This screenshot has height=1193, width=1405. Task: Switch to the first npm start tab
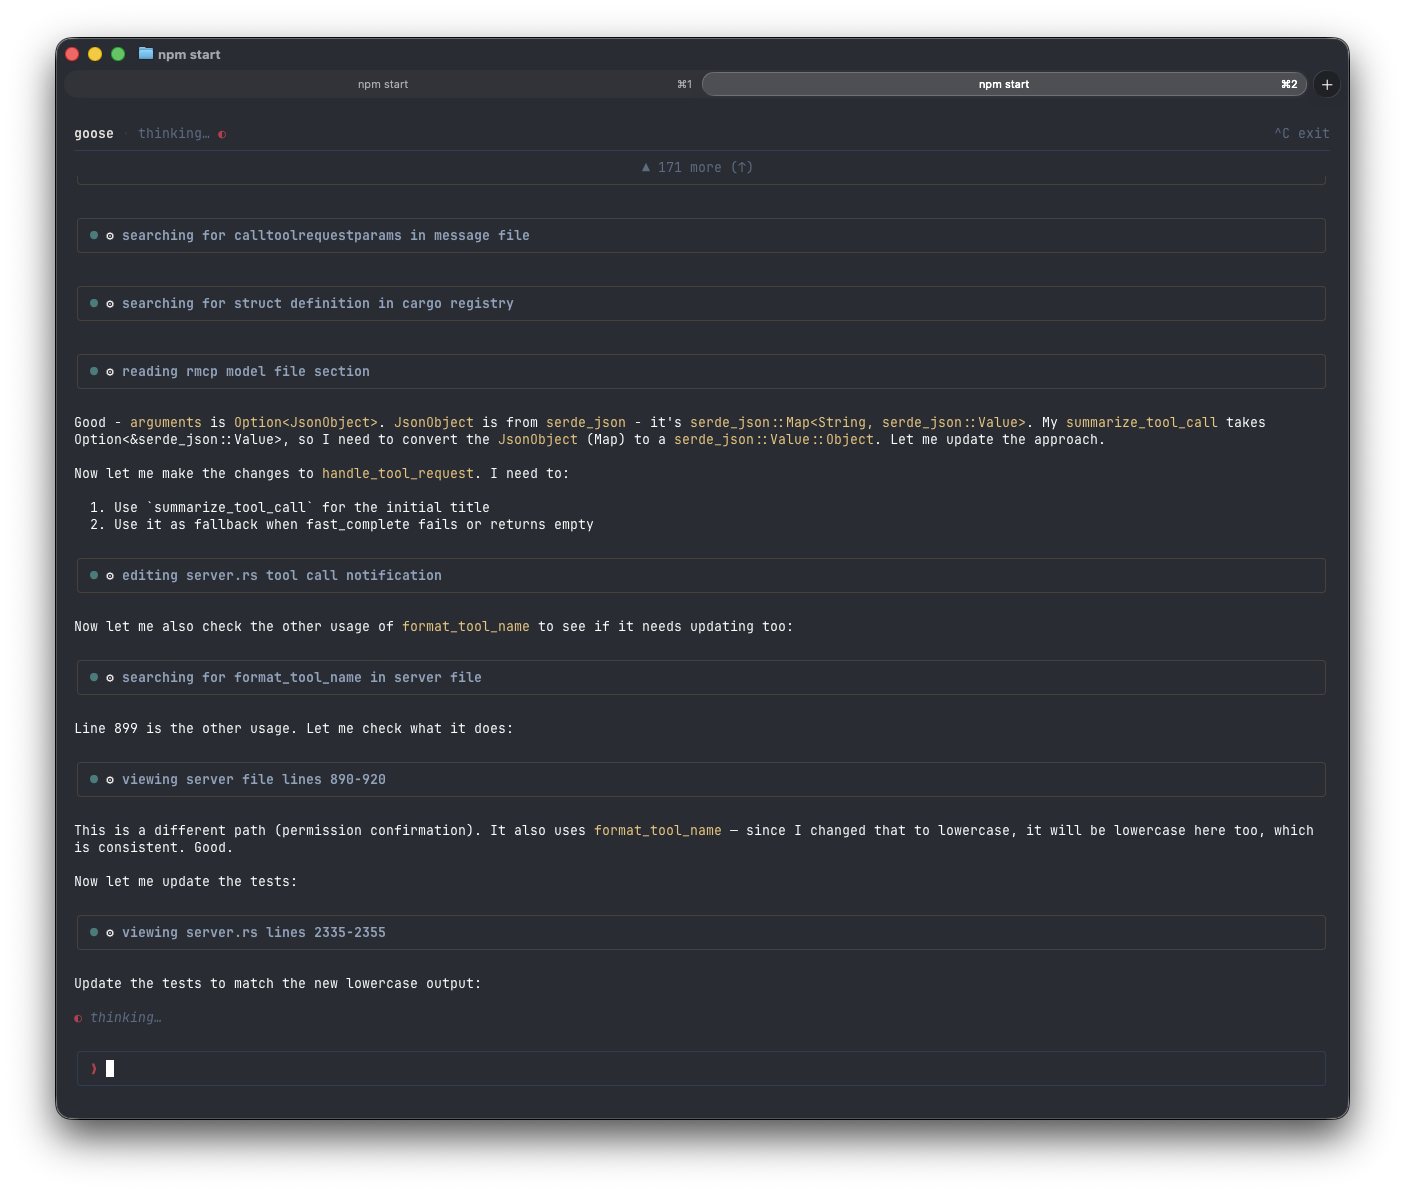(x=383, y=85)
